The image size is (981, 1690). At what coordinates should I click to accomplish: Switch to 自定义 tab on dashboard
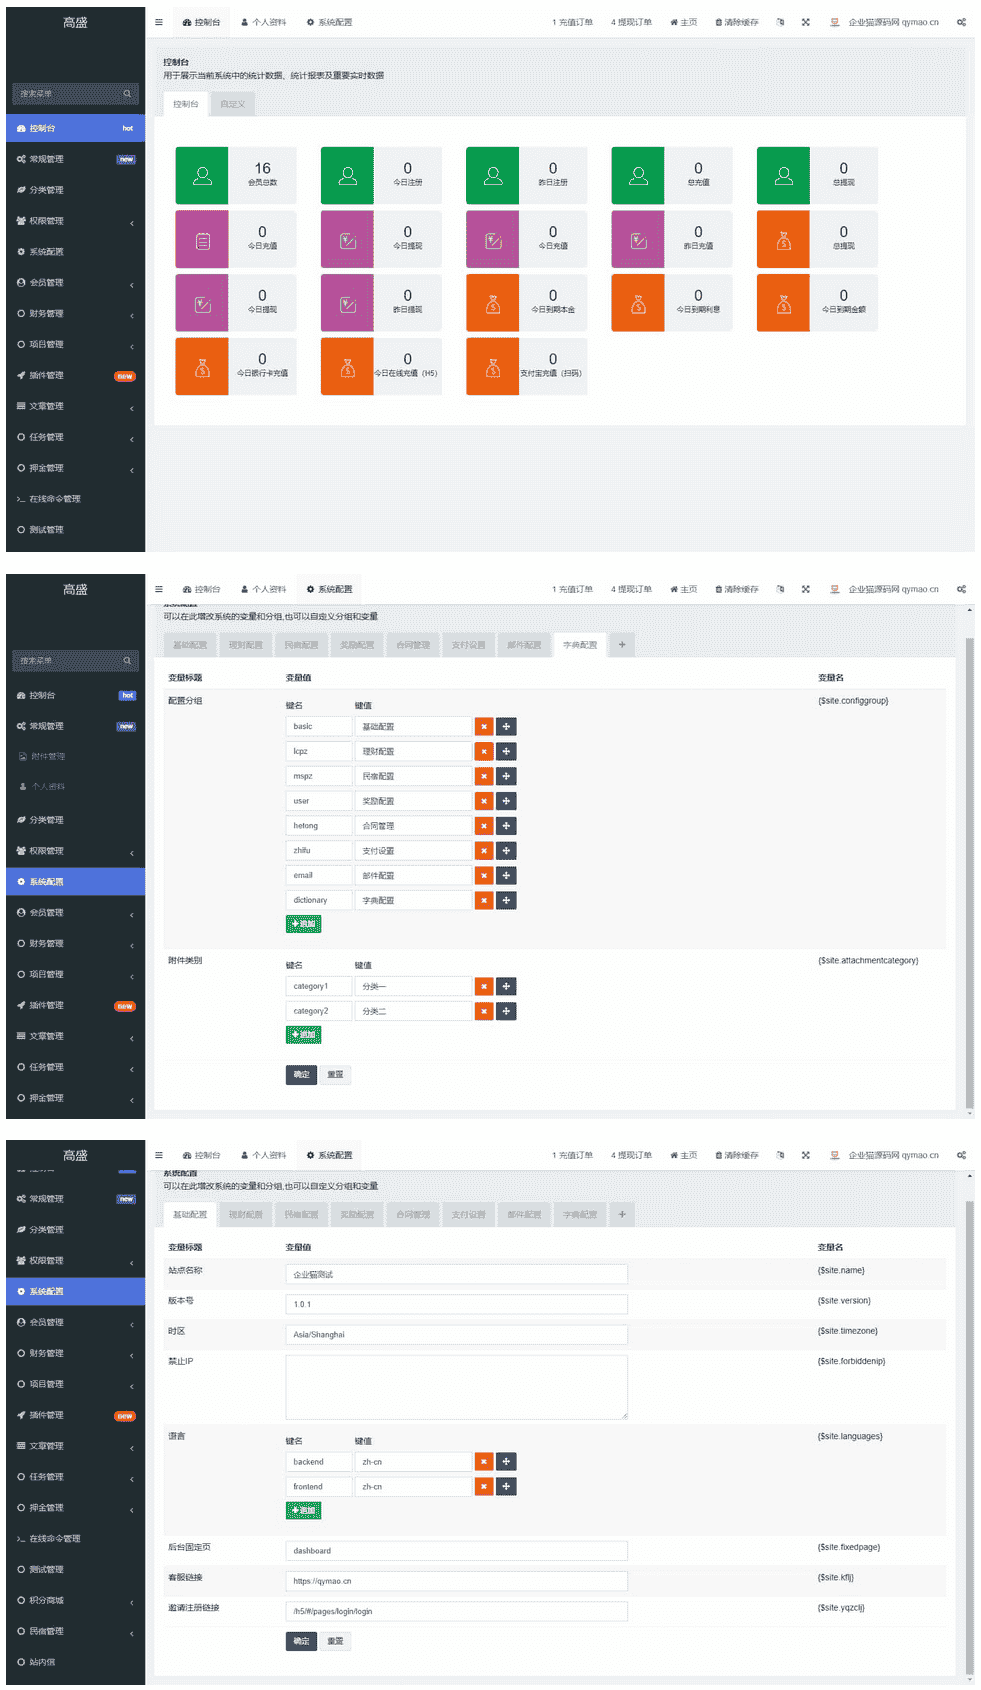pyautogui.click(x=232, y=104)
